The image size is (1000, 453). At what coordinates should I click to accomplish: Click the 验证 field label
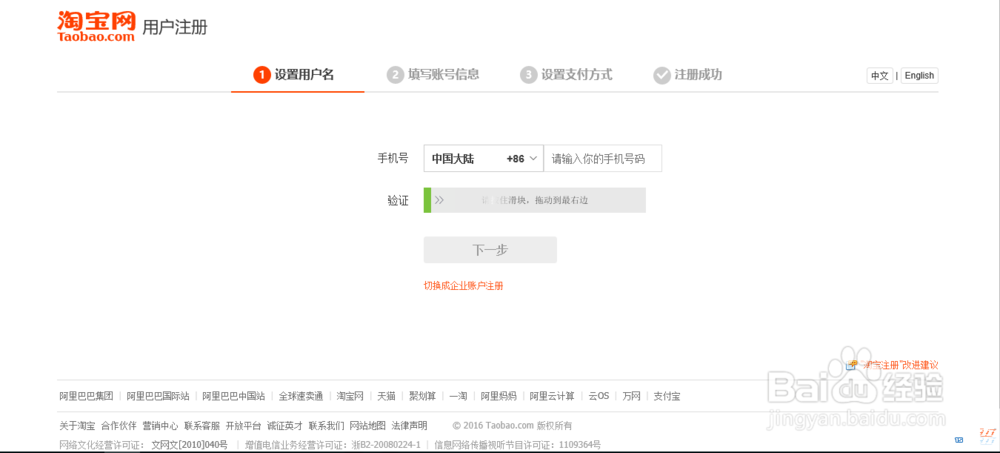(x=398, y=201)
